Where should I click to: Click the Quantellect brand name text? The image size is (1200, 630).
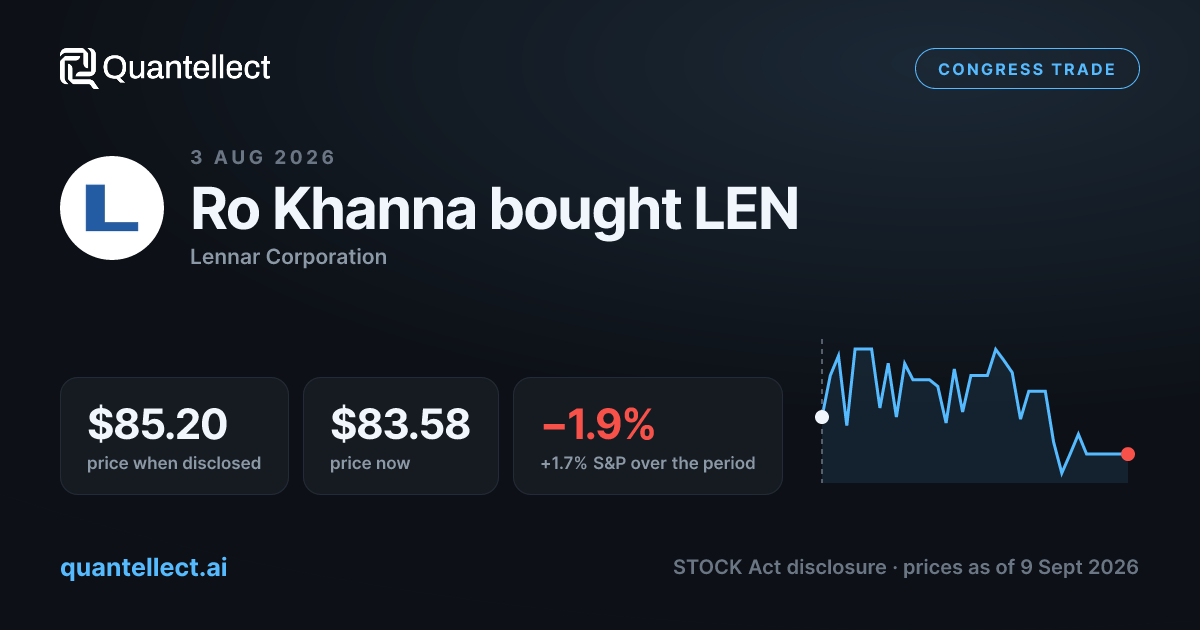pos(187,68)
